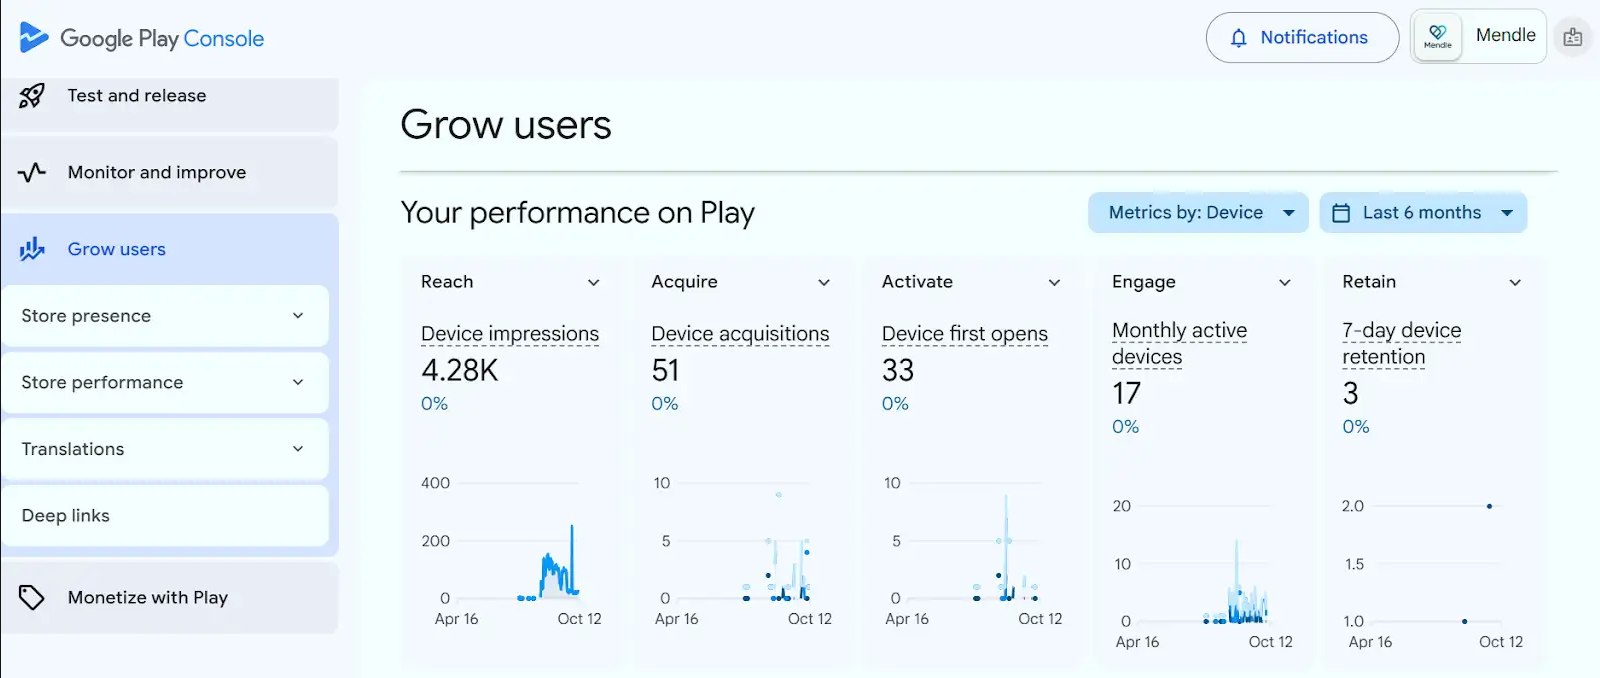This screenshot has width=1600, height=678.
Task: Click the chart icon for Grow users
Action: click(x=32, y=249)
